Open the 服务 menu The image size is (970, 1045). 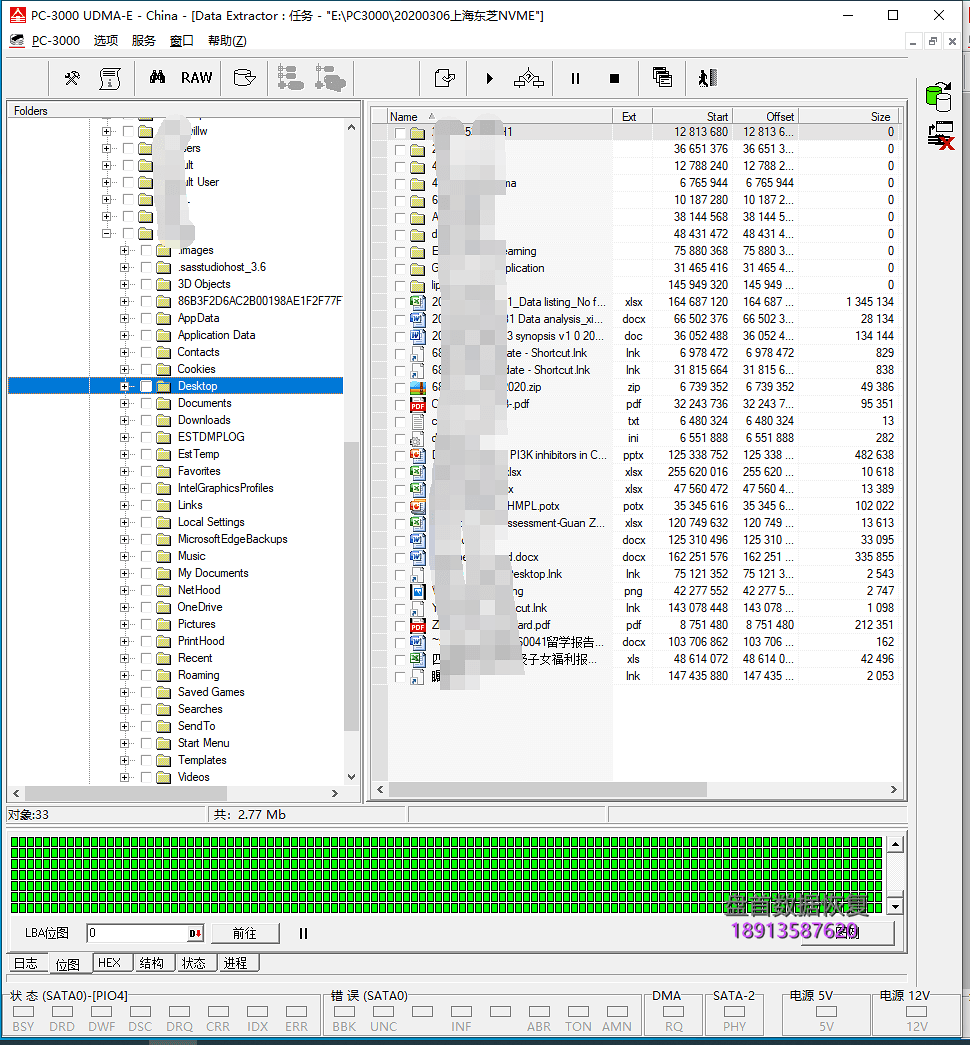pyautogui.click(x=143, y=41)
